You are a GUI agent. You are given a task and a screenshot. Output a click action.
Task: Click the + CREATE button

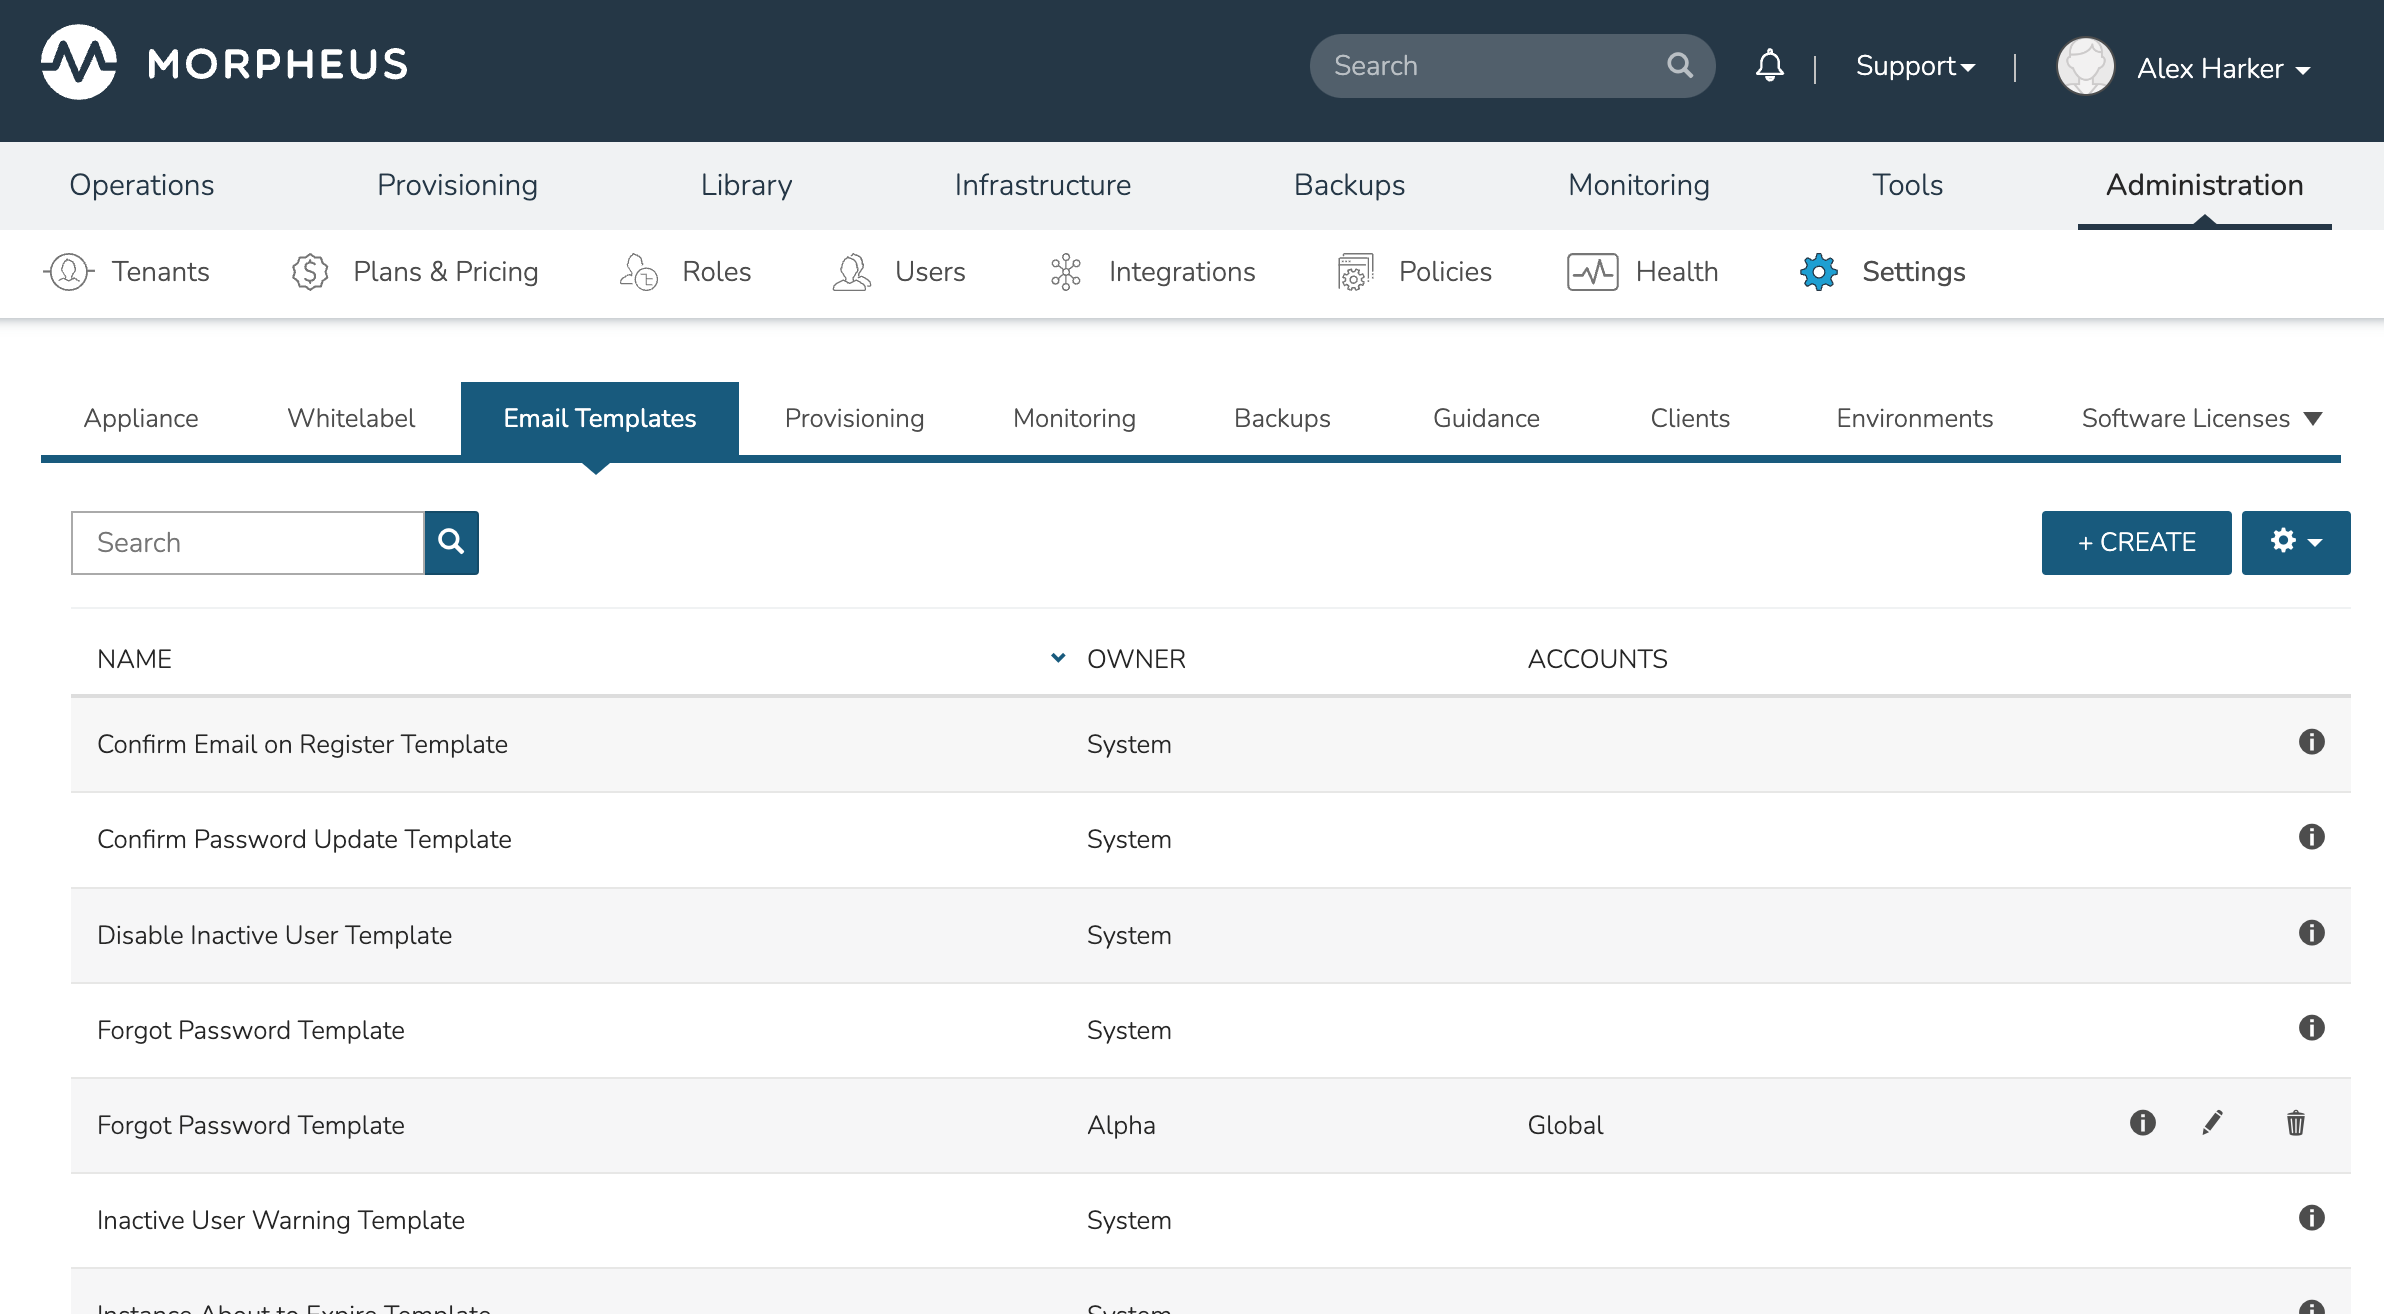click(2136, 542)
